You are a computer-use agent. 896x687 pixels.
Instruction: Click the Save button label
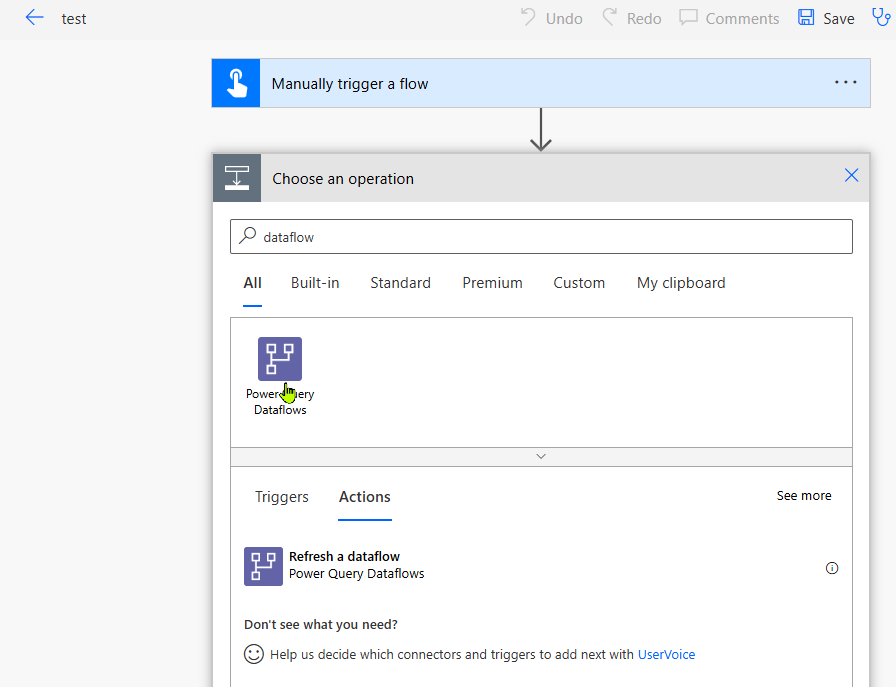pos(839,19)
